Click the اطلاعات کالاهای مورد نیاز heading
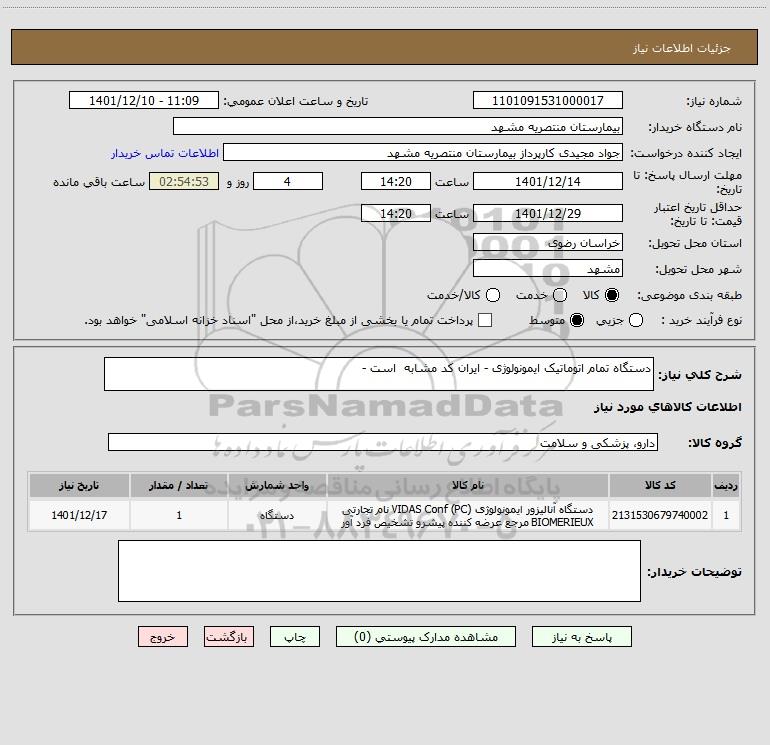Screen dimensions: 770x745 [x=668, y=407]
